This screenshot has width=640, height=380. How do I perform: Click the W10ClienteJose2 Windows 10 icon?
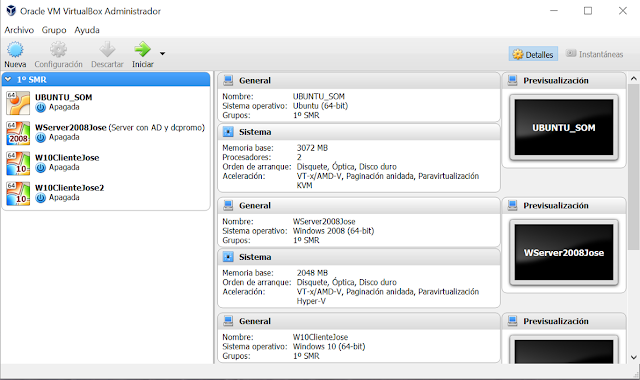[x=18, y=193]
